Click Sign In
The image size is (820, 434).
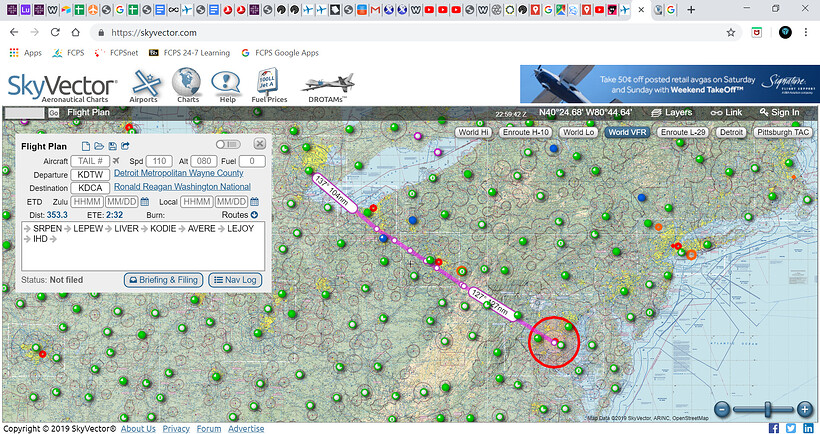(780, 112)
